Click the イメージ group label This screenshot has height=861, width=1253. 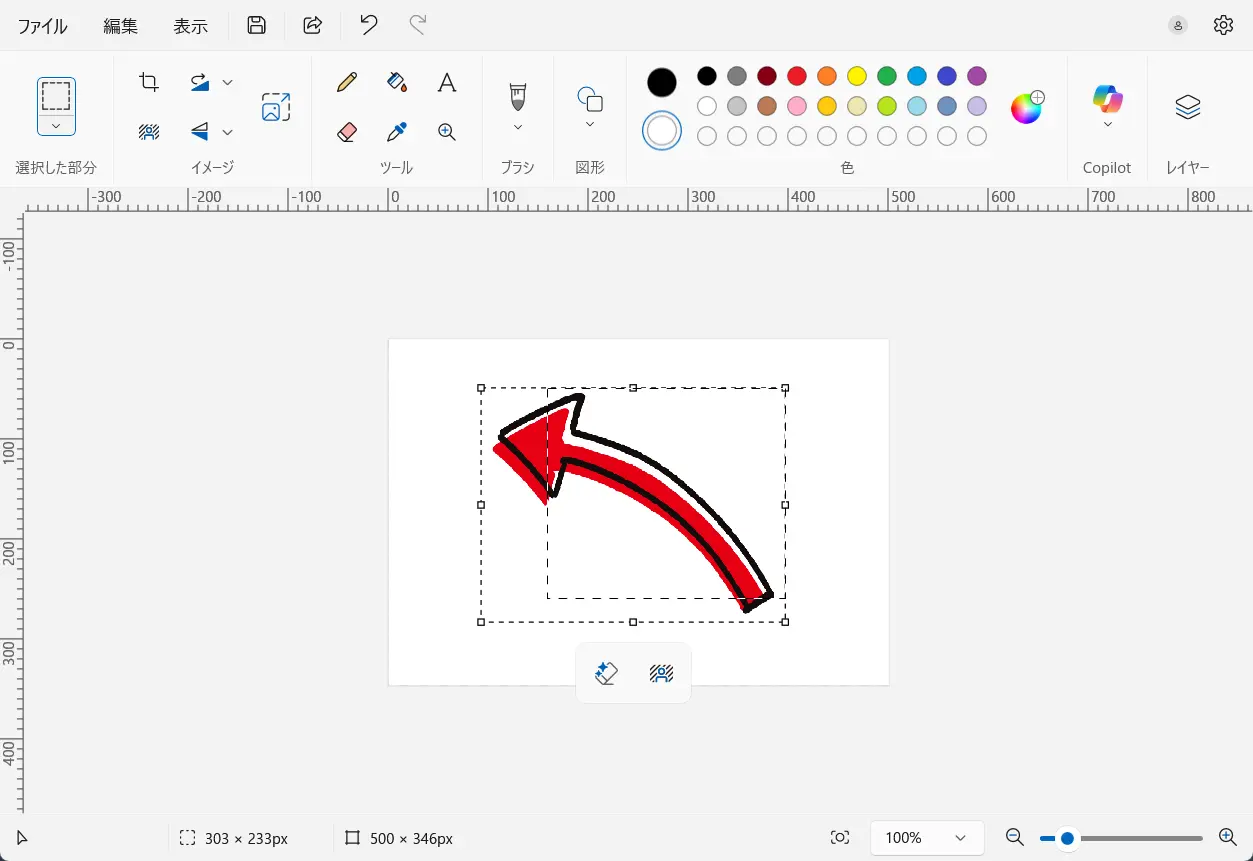point(212,168)
